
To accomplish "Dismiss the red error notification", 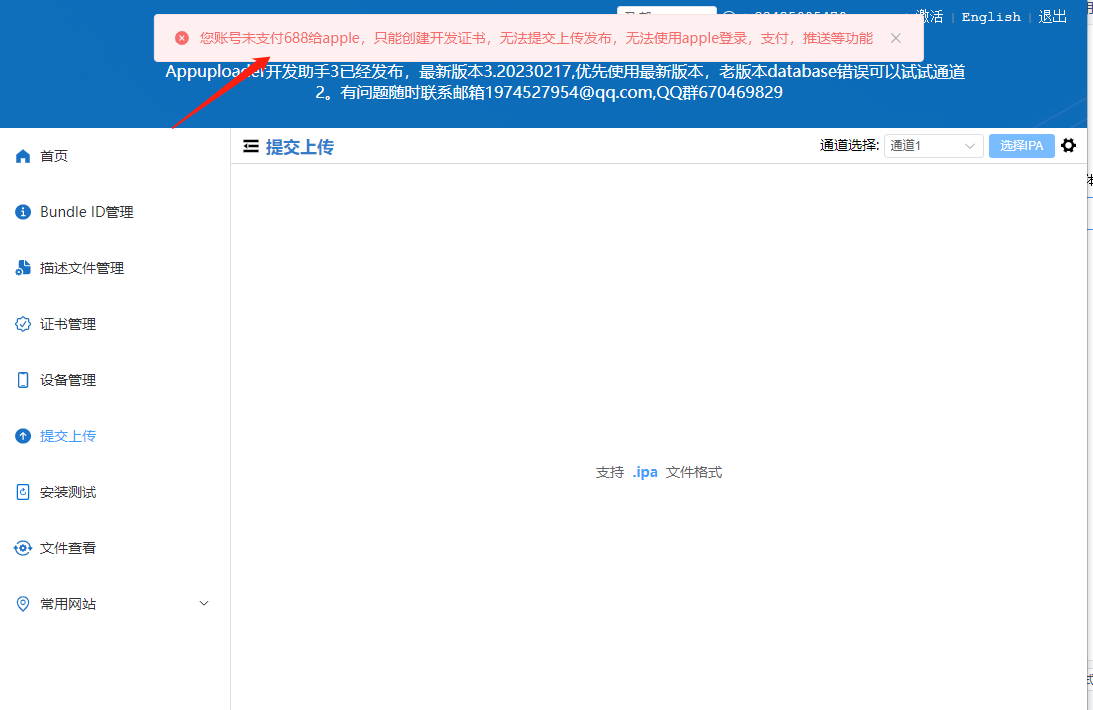I will coord(895,38).
